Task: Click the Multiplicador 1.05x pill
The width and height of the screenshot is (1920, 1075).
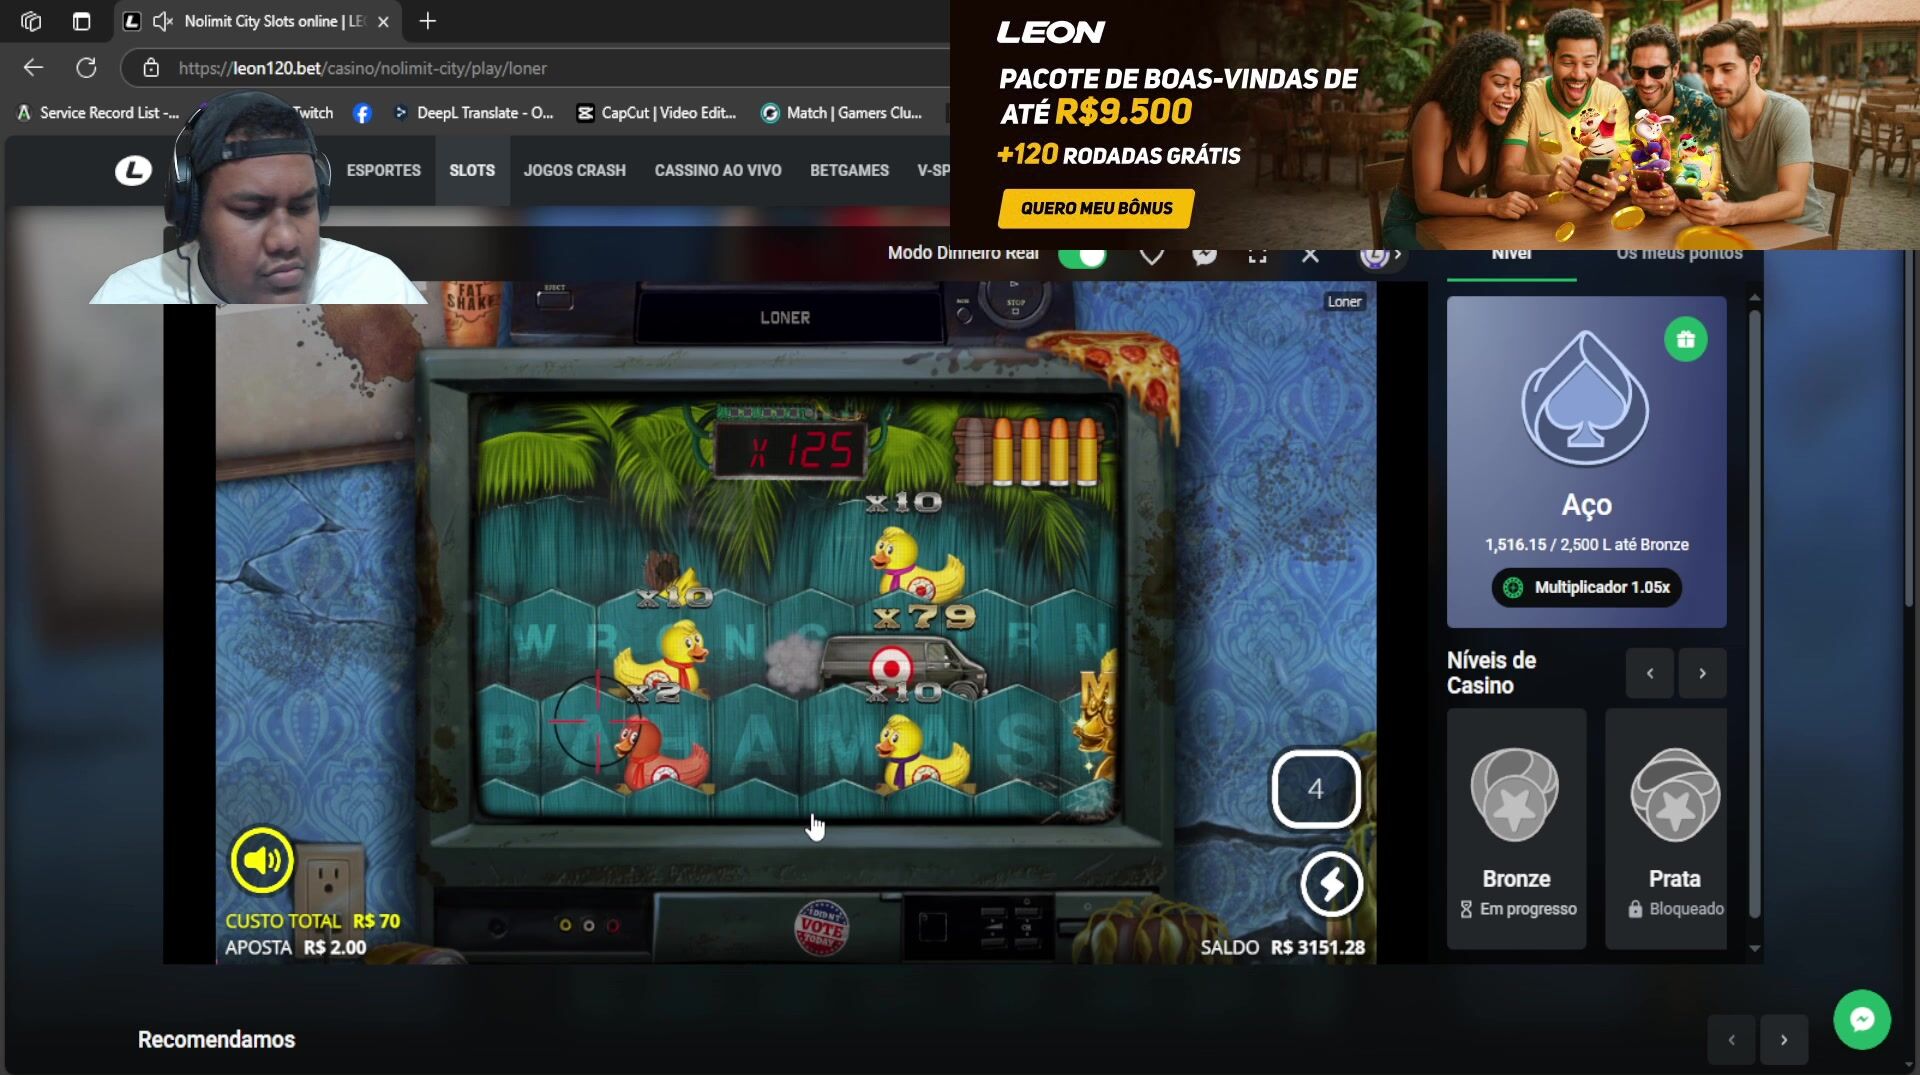Action: click(x=1586, y=588)
